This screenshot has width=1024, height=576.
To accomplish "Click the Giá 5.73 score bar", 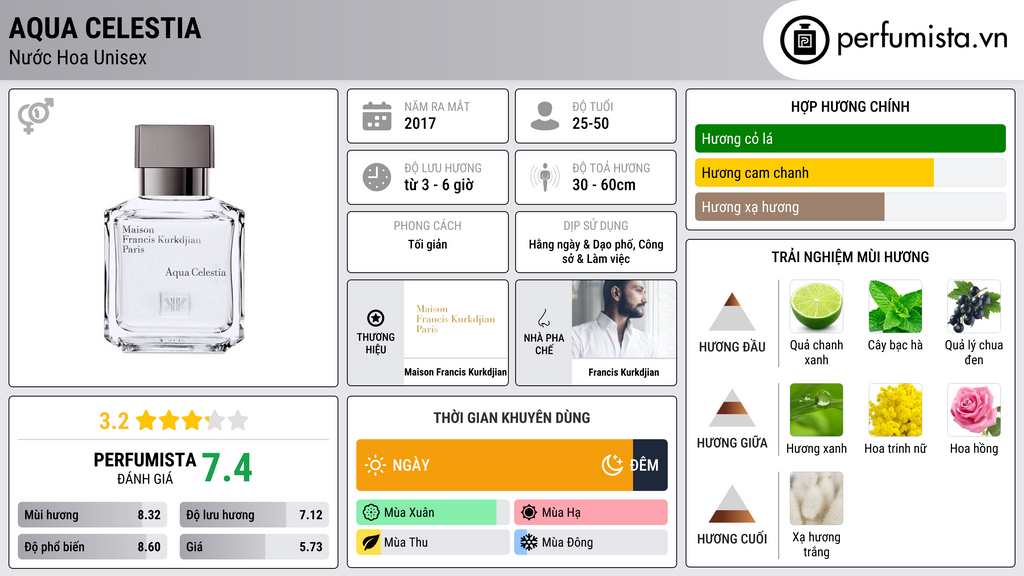I will (254, 547).
